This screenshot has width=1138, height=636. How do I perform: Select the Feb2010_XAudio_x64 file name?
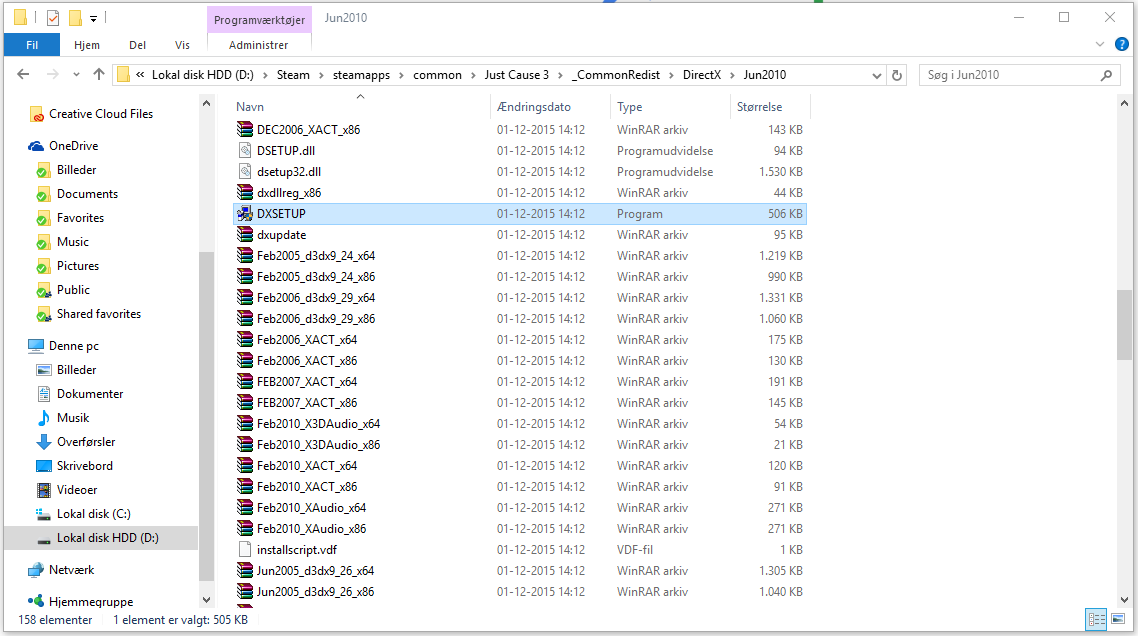(311, 507)
